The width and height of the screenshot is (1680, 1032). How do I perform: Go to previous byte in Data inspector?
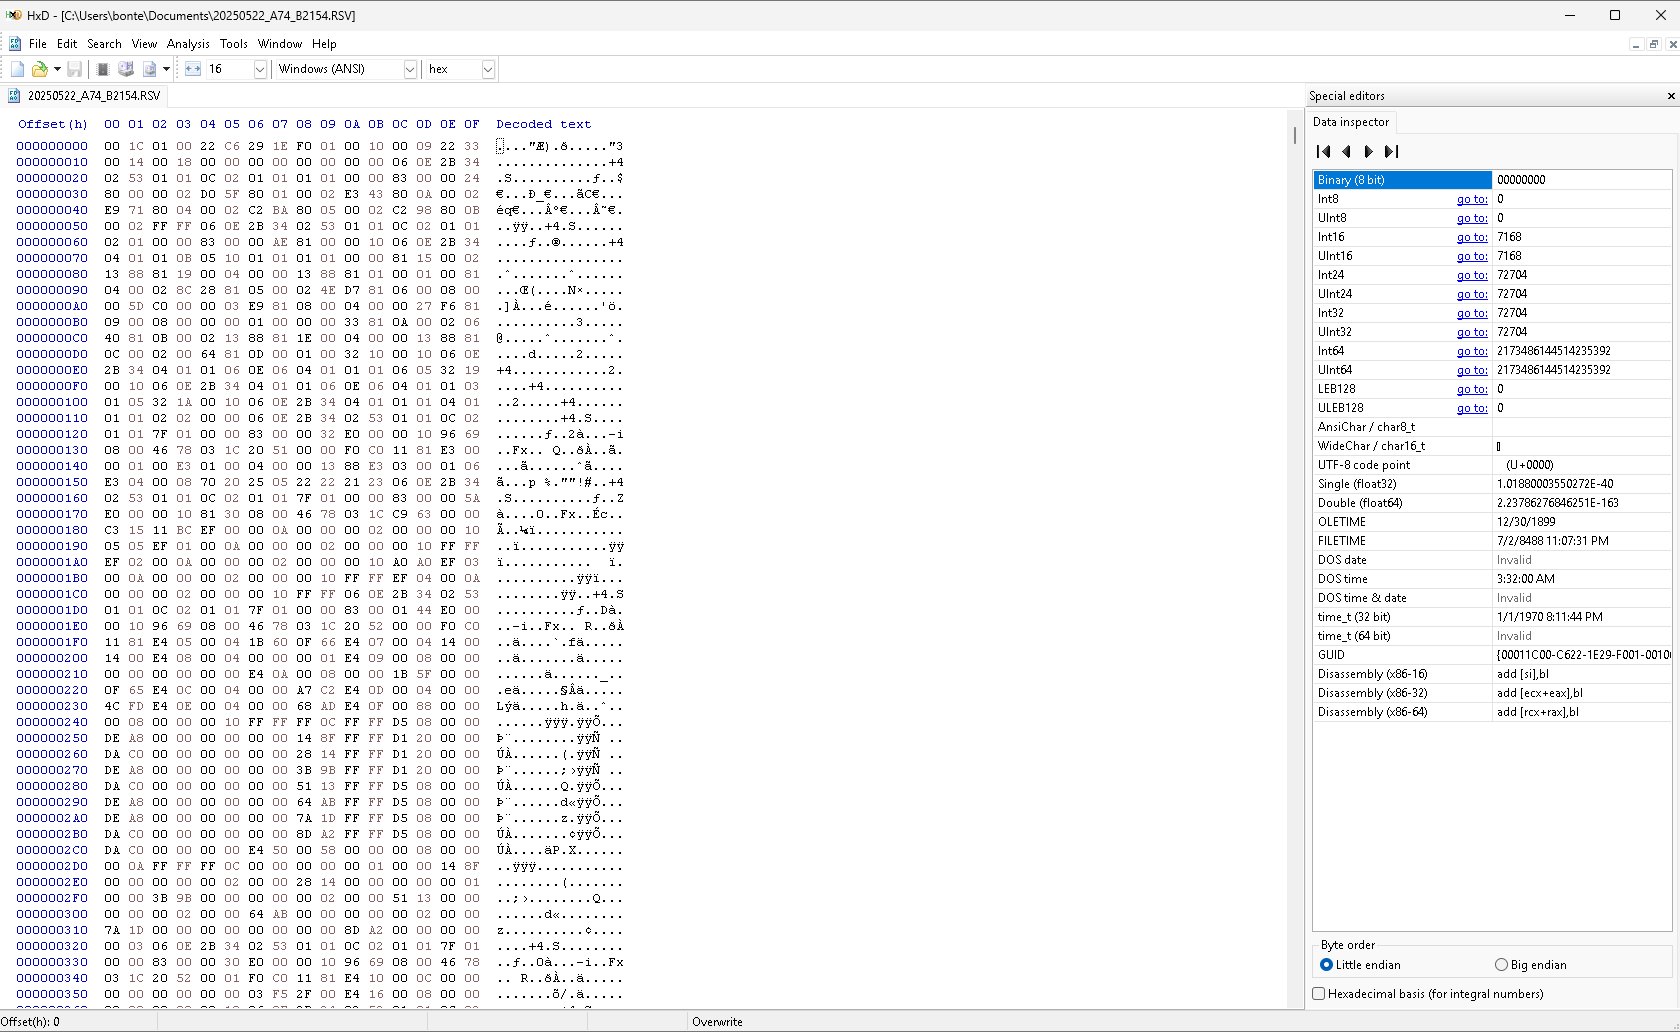coord(1346,152)
